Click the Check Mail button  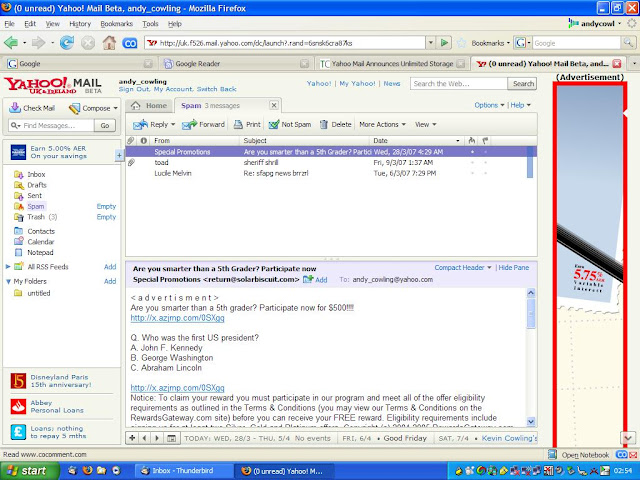point(32,108)
